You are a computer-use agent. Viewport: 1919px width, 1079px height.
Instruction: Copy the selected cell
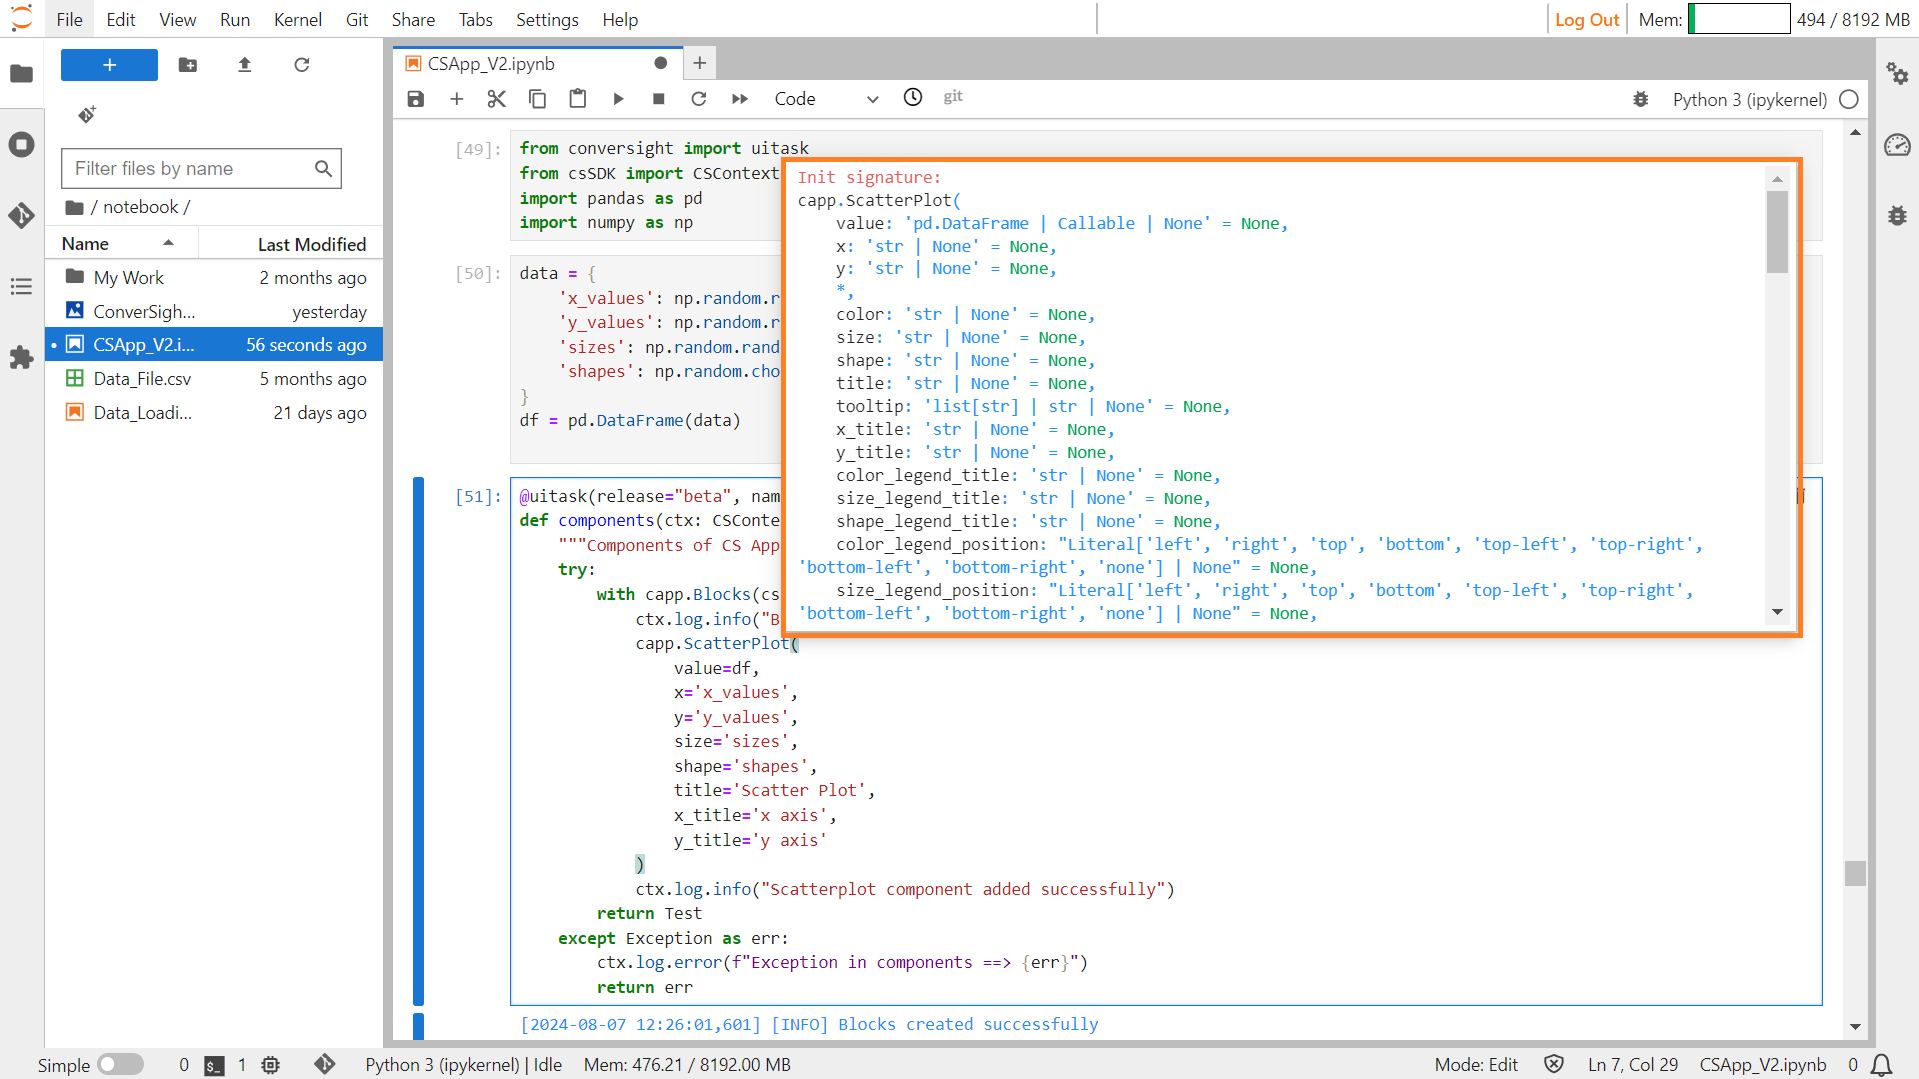coord(537,98)
